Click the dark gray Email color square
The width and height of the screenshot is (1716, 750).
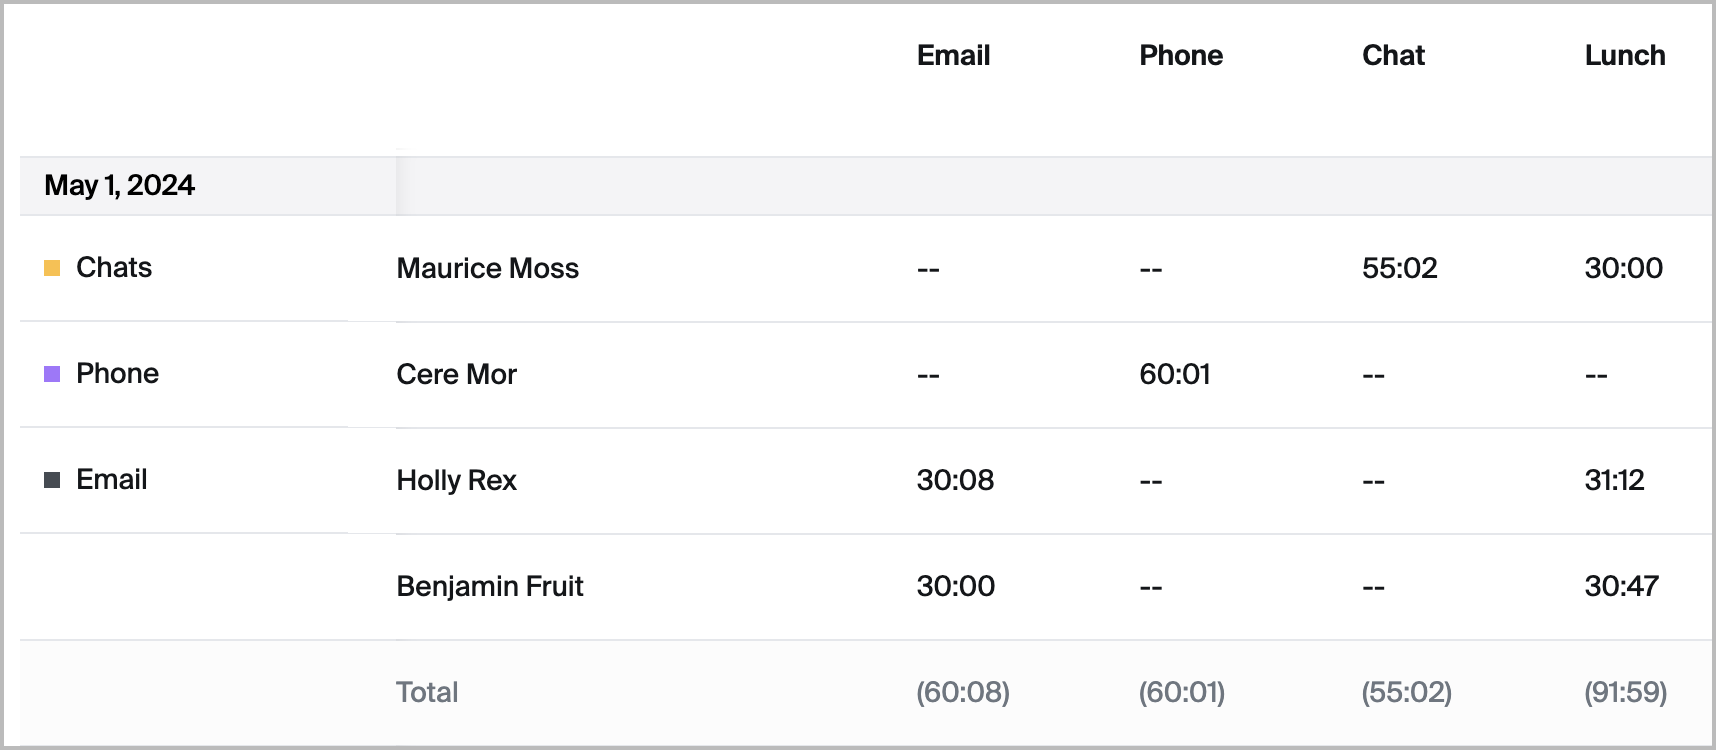[52, 480]
